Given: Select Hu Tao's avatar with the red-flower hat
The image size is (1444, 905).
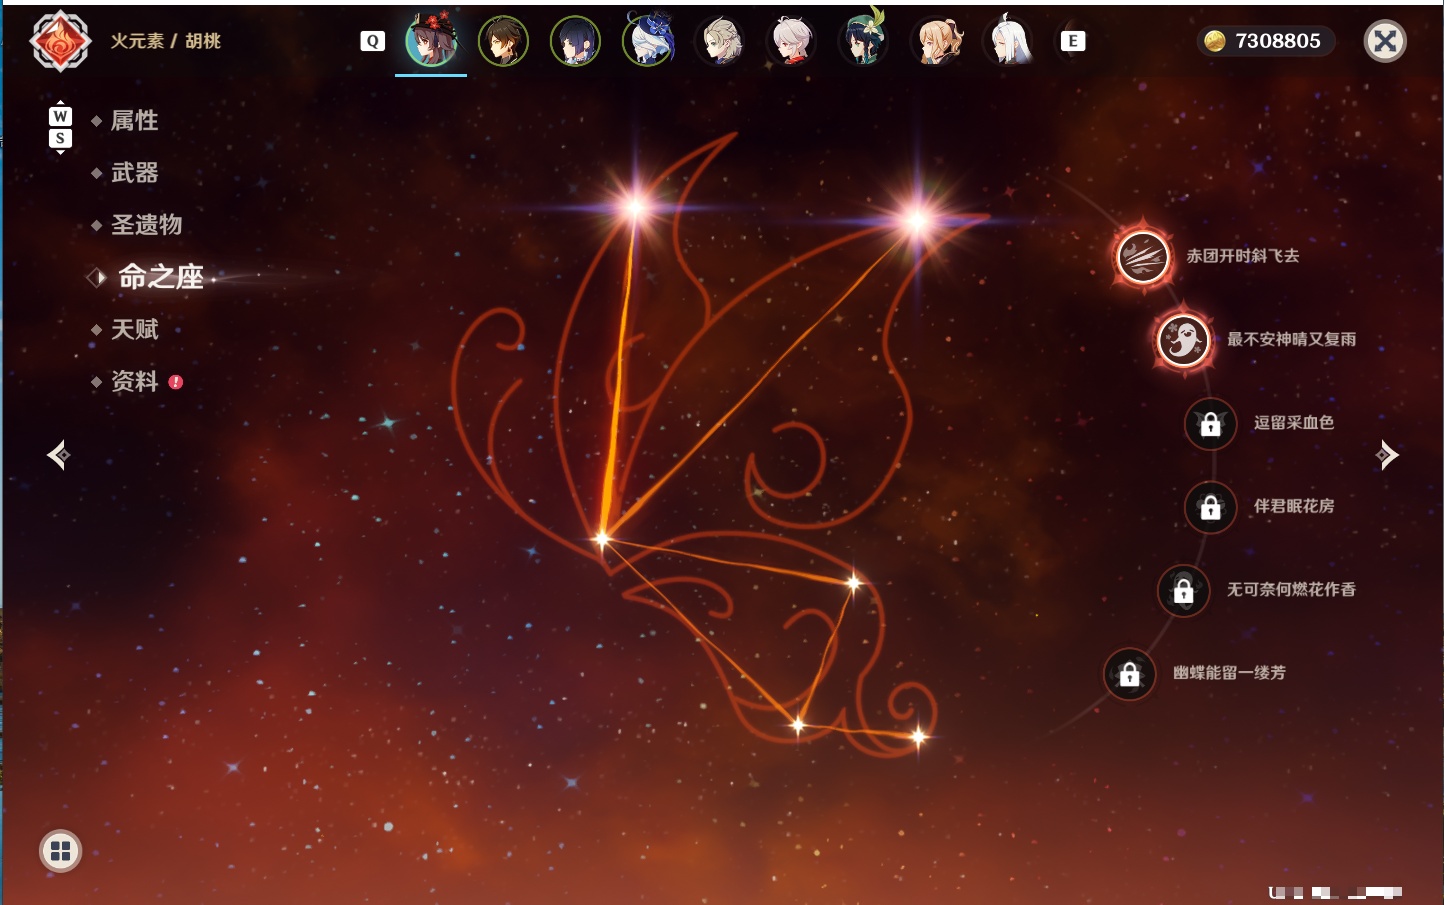Looking at the screenshot, I should pos(431,41).
